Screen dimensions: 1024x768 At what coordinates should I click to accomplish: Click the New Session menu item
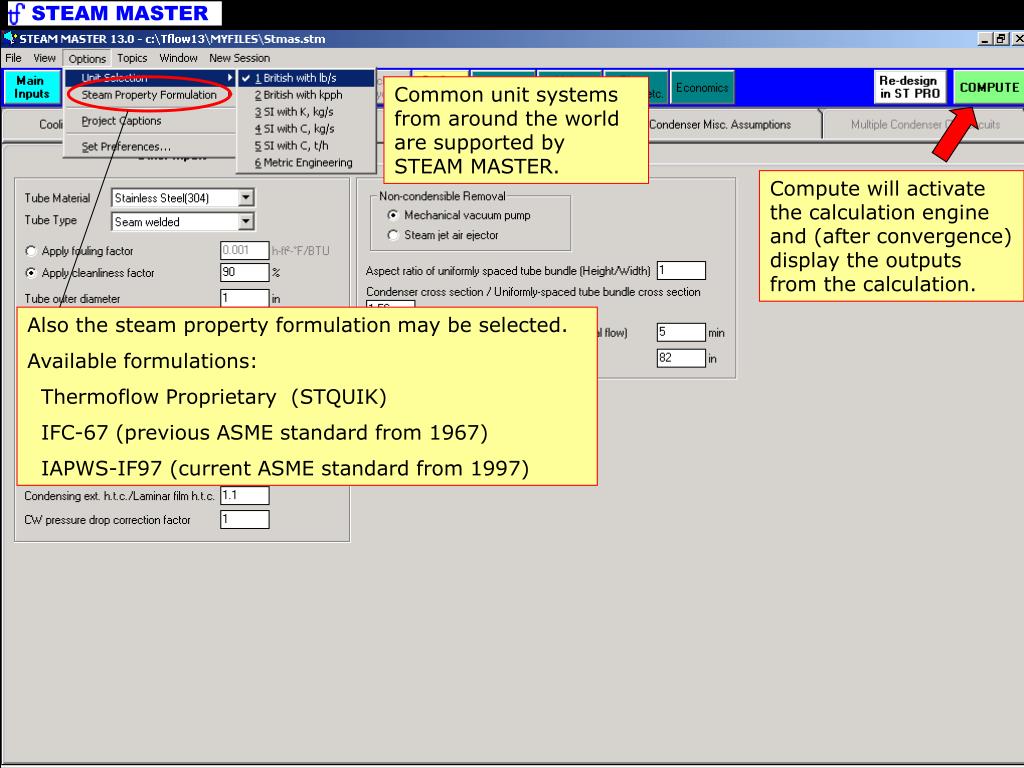click(240, 58)
